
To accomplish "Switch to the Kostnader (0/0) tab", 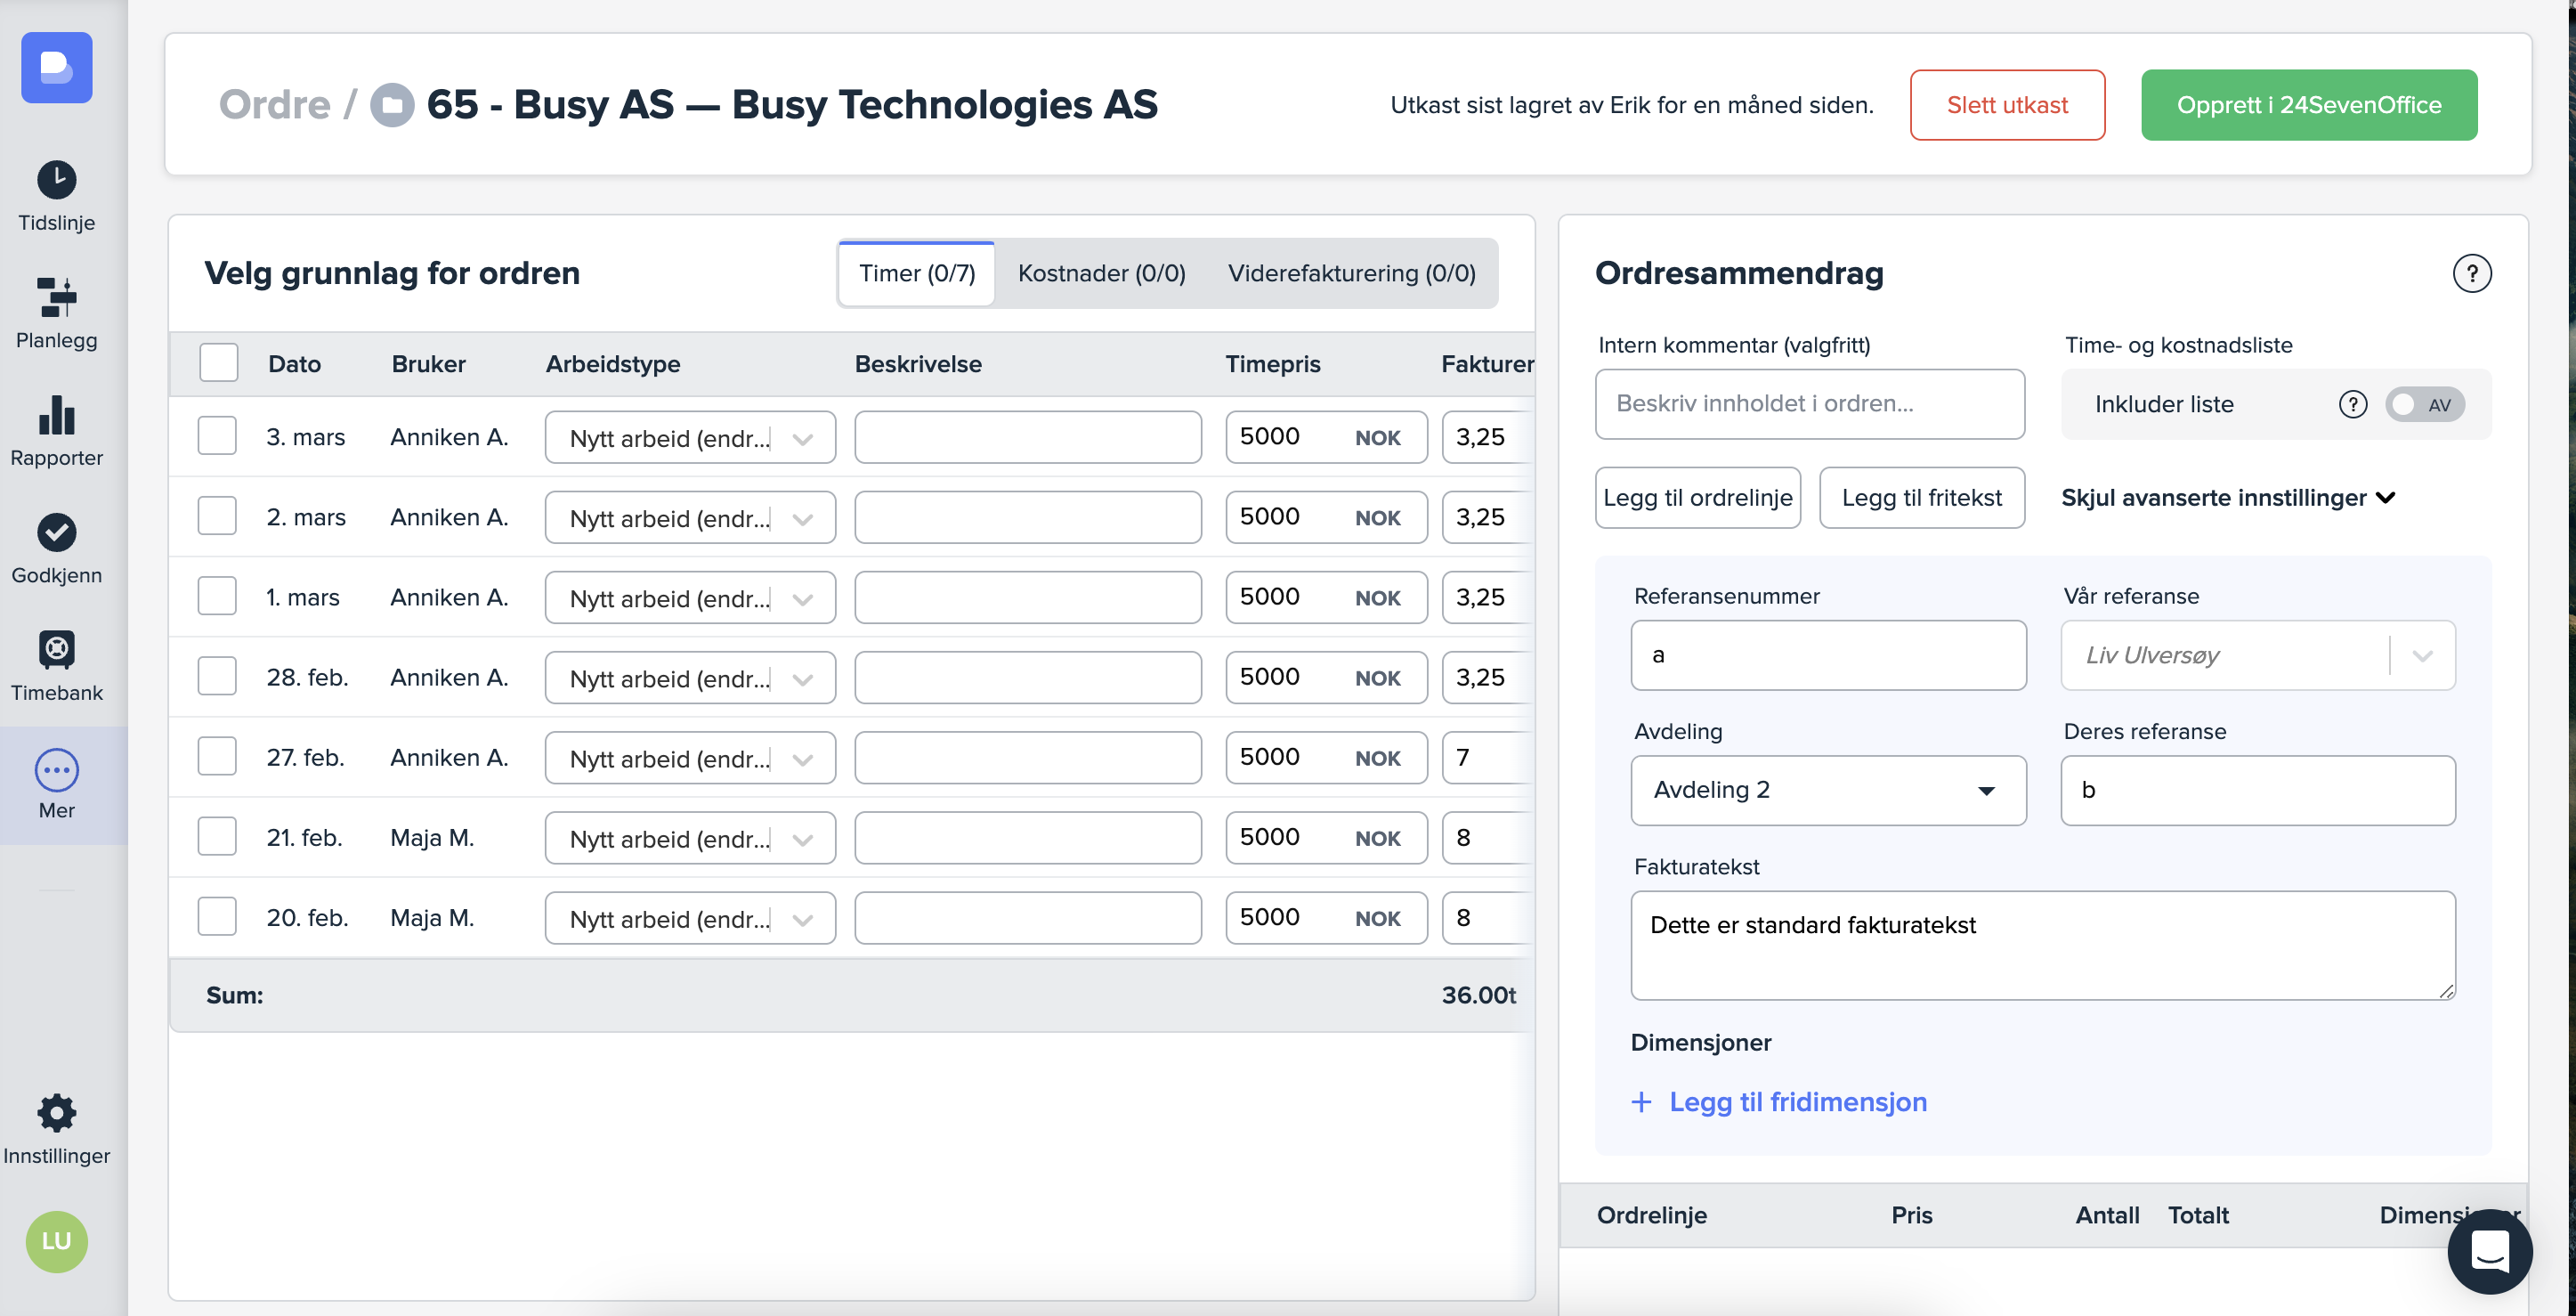I will coord(1101,273).
